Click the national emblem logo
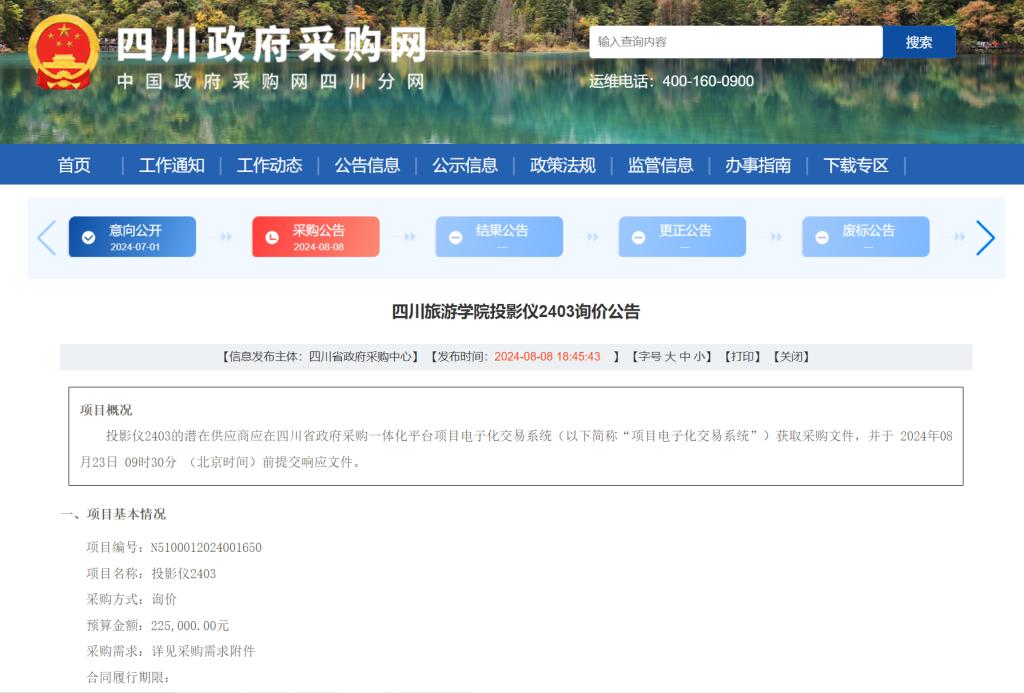 coord(63,52)
